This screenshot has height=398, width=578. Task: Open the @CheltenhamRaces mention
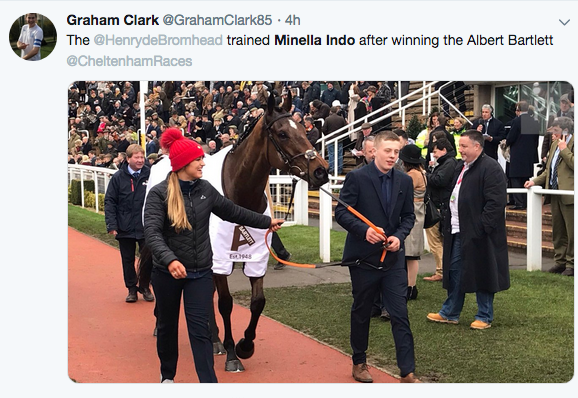click(129, 61)
